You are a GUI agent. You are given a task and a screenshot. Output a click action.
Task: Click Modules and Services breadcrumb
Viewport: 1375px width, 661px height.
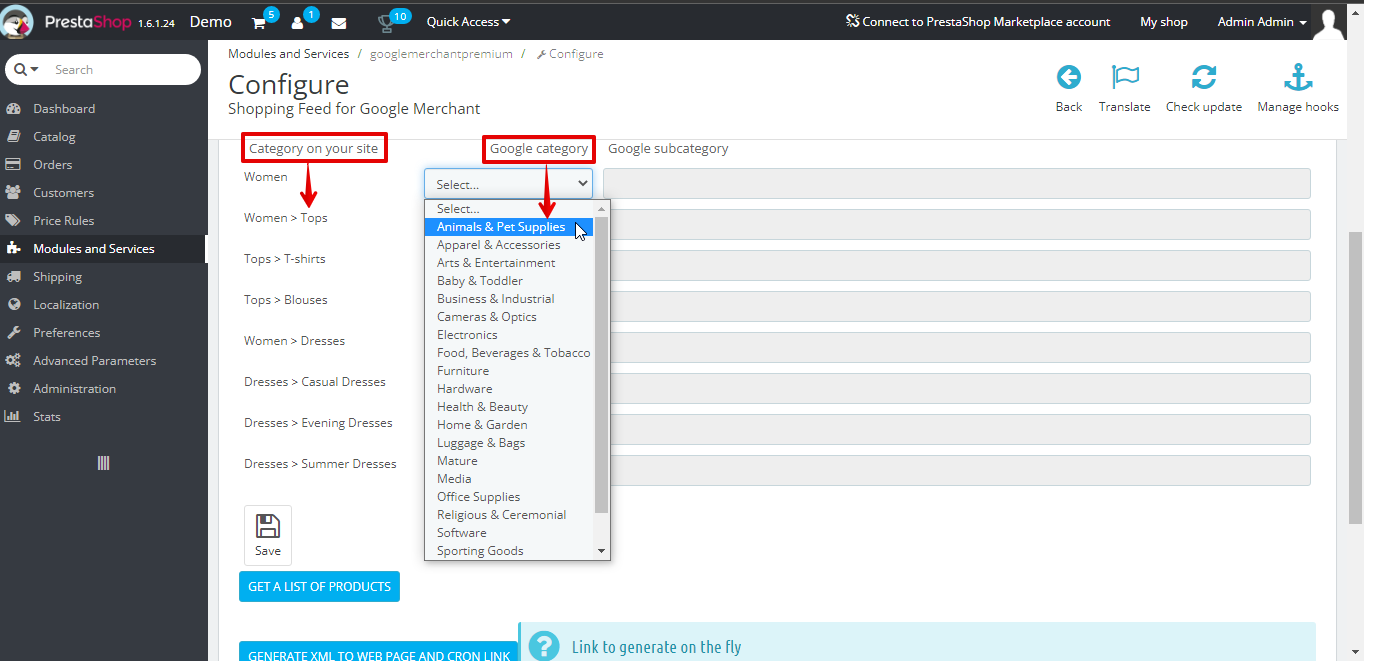tap(289, 54)
